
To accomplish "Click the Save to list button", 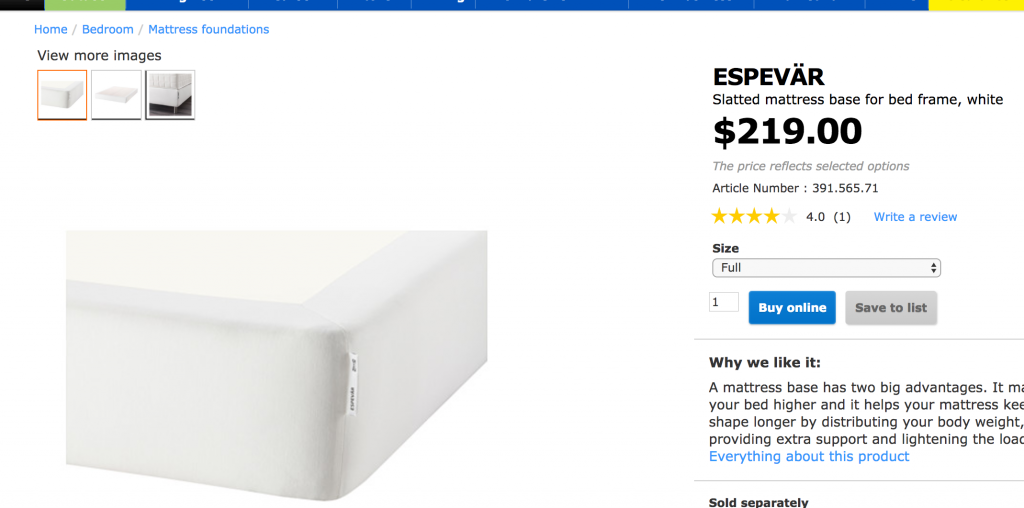I will 890,308.
